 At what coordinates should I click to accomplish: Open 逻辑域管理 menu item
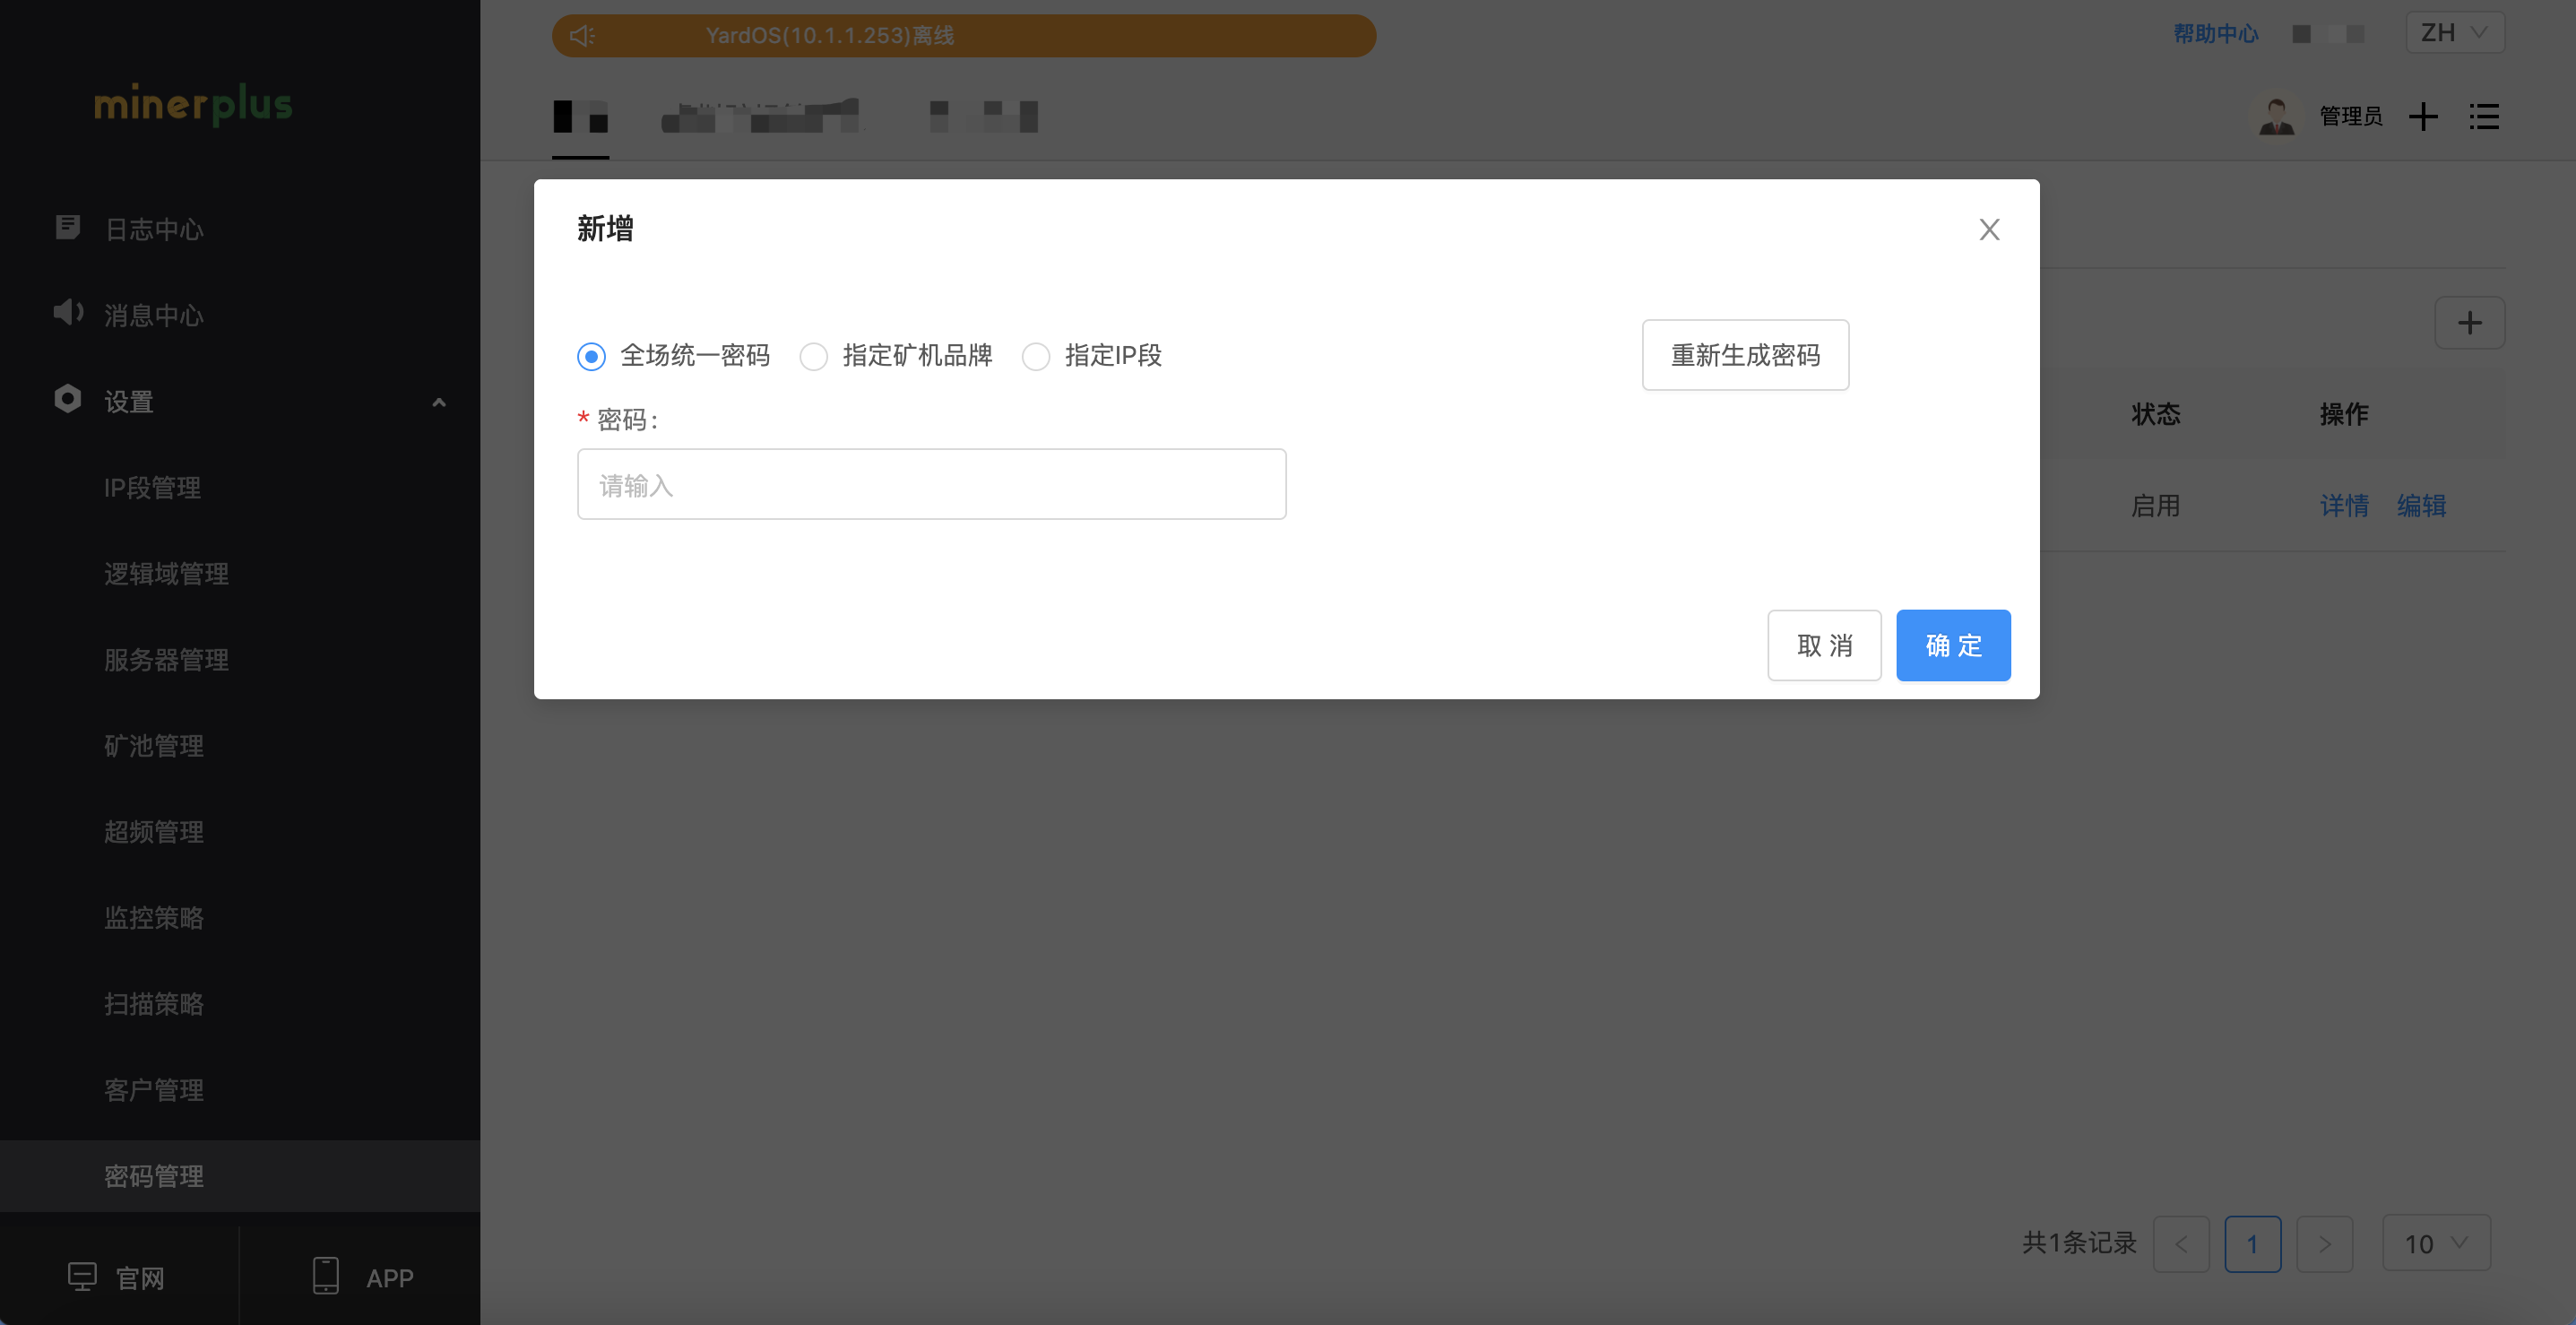tap(166, 574)
